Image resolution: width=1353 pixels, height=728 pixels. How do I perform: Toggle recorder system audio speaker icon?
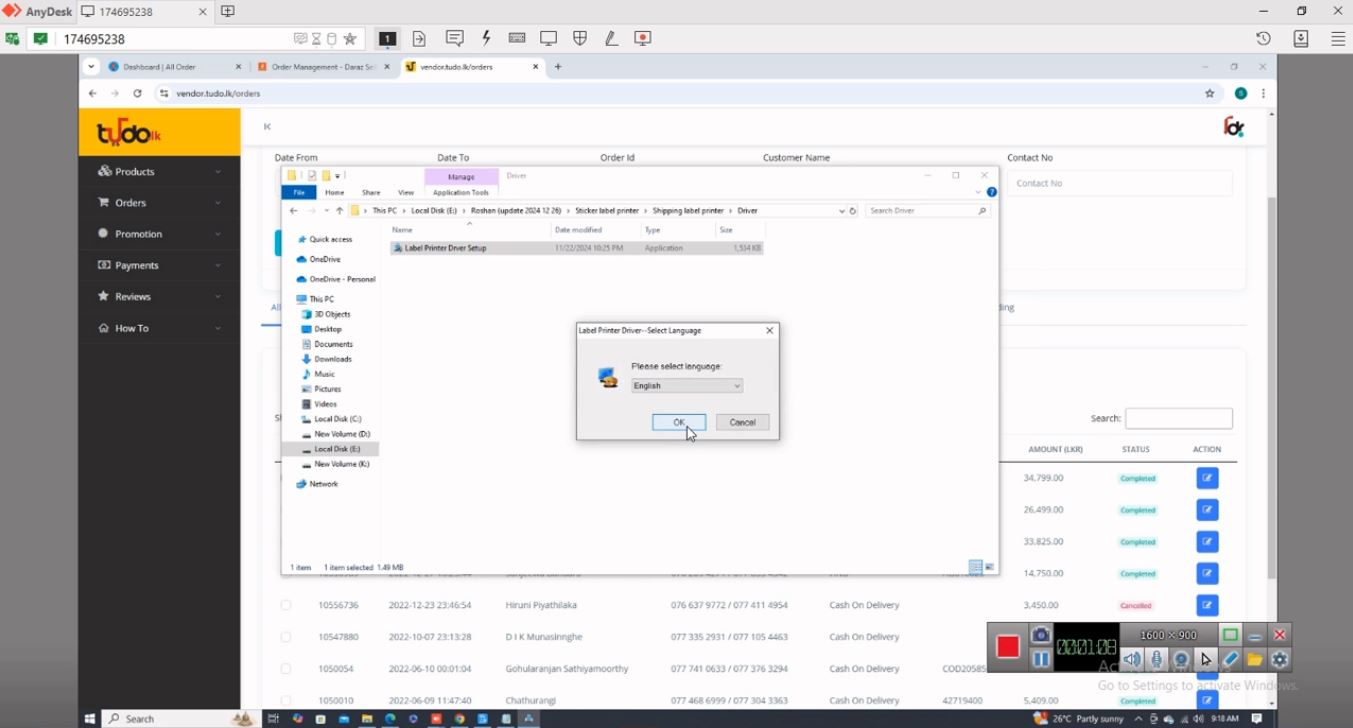[1131, 659]
